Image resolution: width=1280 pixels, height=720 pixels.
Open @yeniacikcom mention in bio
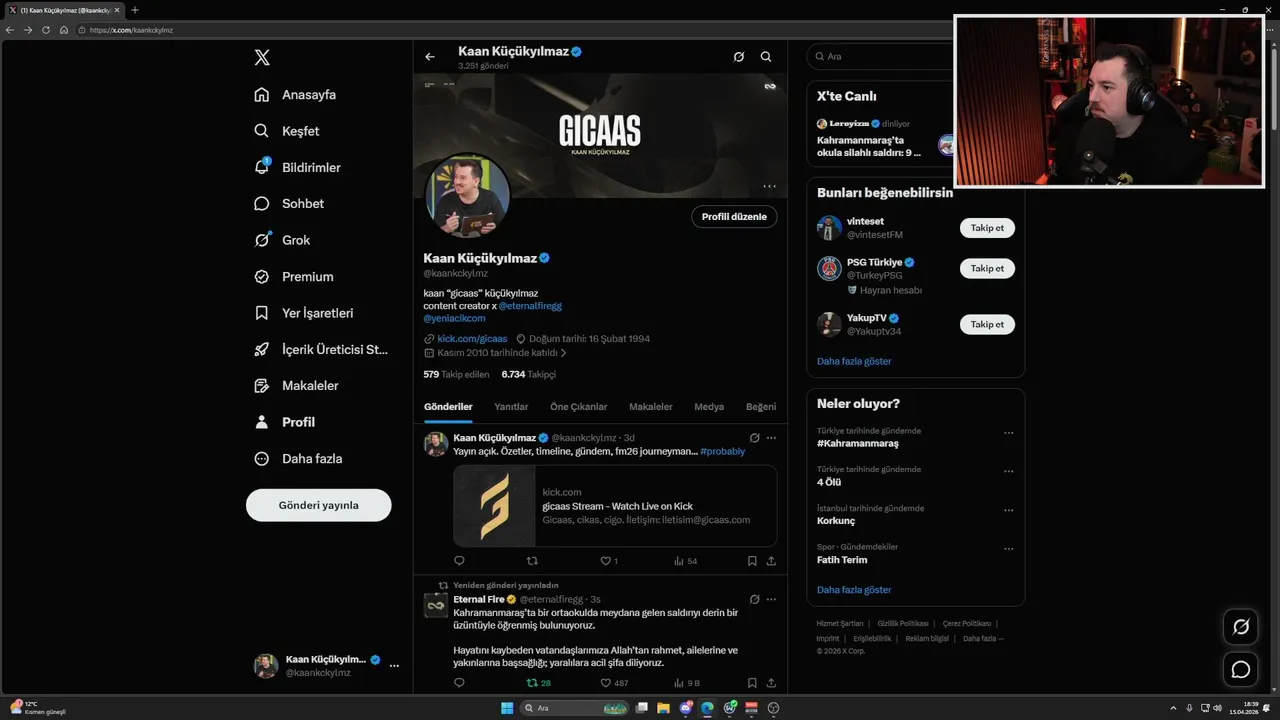tap(454, 318)
